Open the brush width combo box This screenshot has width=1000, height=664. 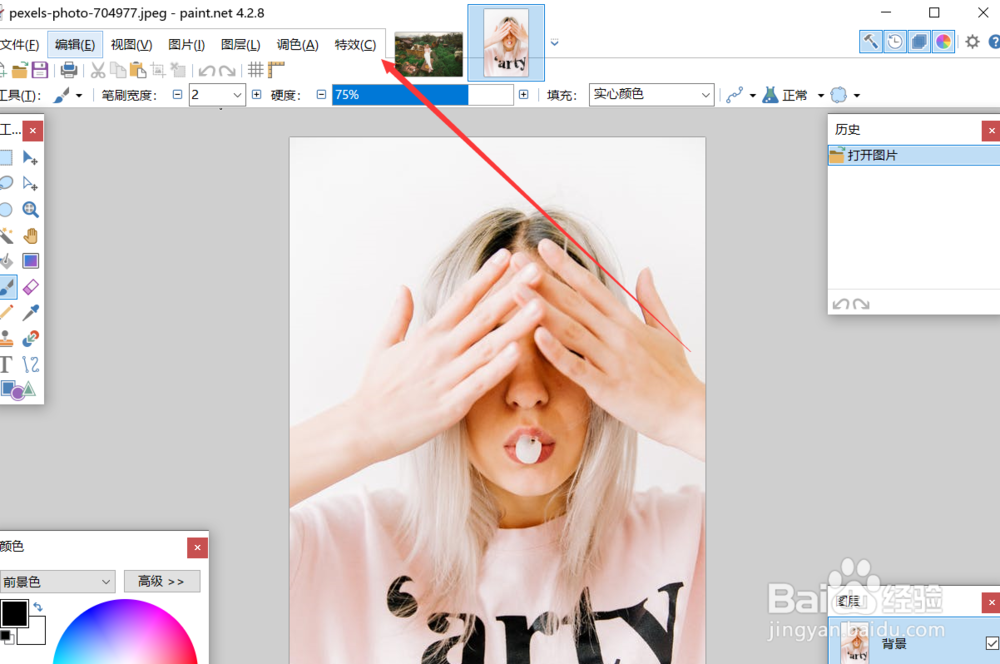pyautogui.click(x=217, y=95)
